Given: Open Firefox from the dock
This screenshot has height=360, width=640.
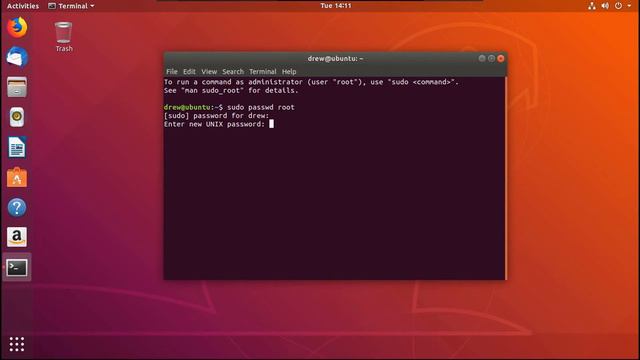Looking at the screenshot, I should tap(17, 27).
